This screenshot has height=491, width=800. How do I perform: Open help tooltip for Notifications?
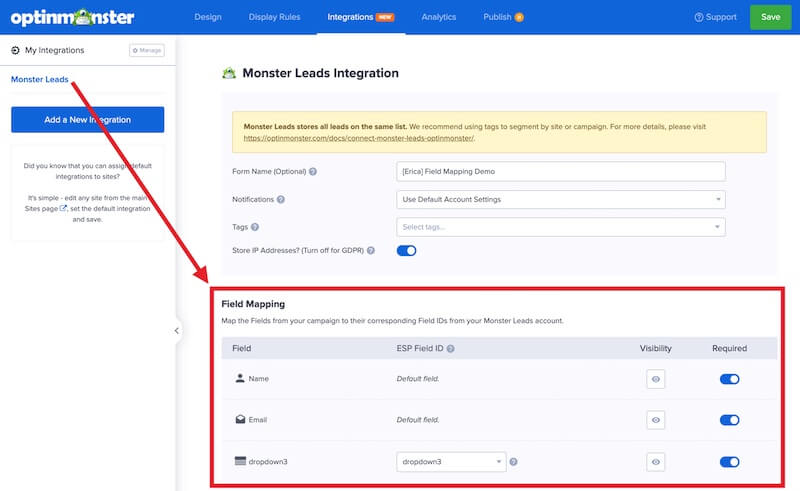[281, 200]
